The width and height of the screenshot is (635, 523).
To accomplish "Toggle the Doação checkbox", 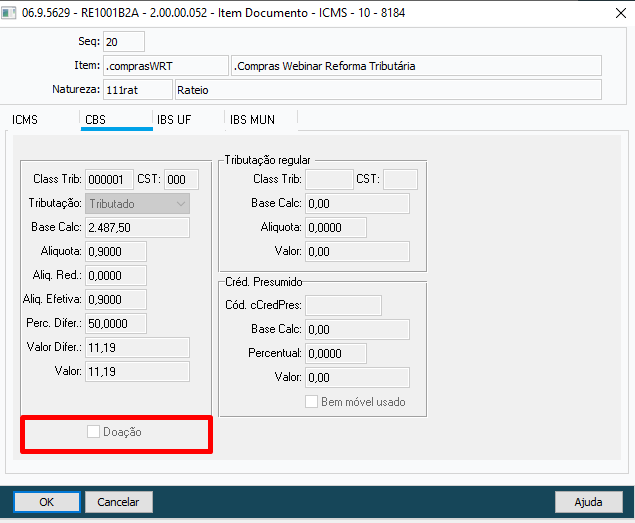I will (93, 432).
